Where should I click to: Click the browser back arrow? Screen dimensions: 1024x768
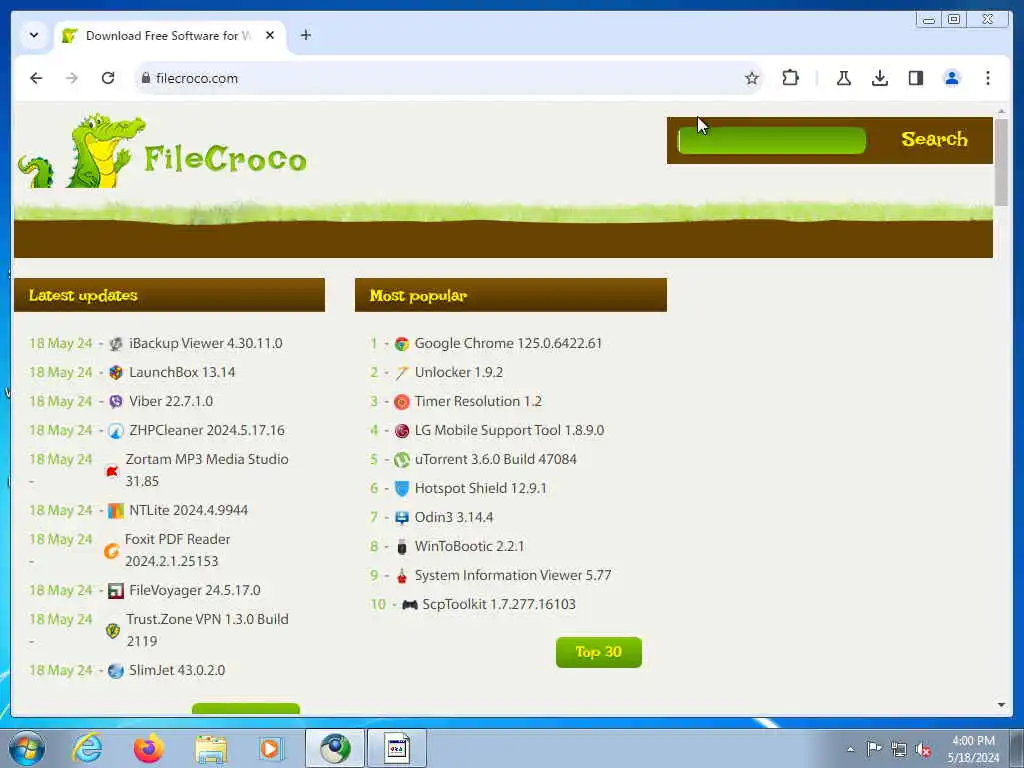point(36,78)
